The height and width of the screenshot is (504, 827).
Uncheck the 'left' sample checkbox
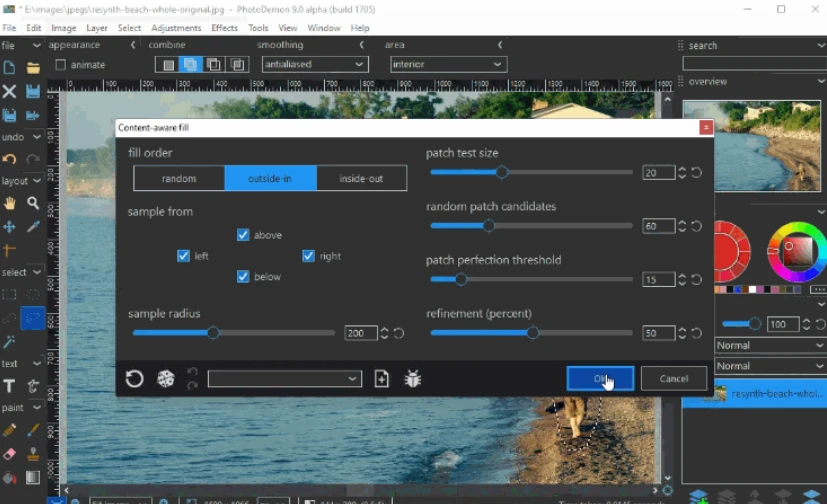(x=183, y=256)
